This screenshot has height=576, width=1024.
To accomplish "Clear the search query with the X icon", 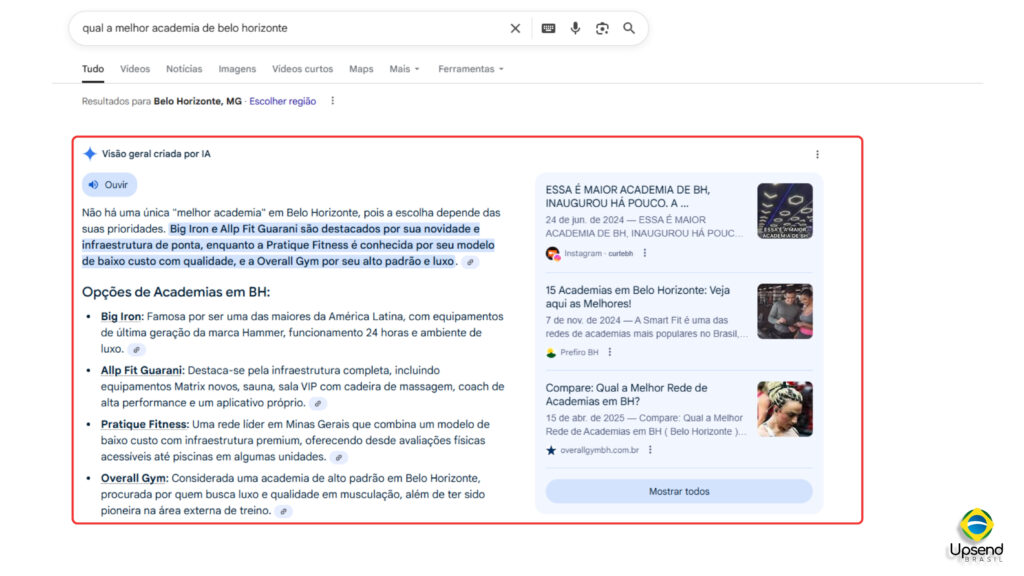I will pyautogui.click(x=515, y=28).
